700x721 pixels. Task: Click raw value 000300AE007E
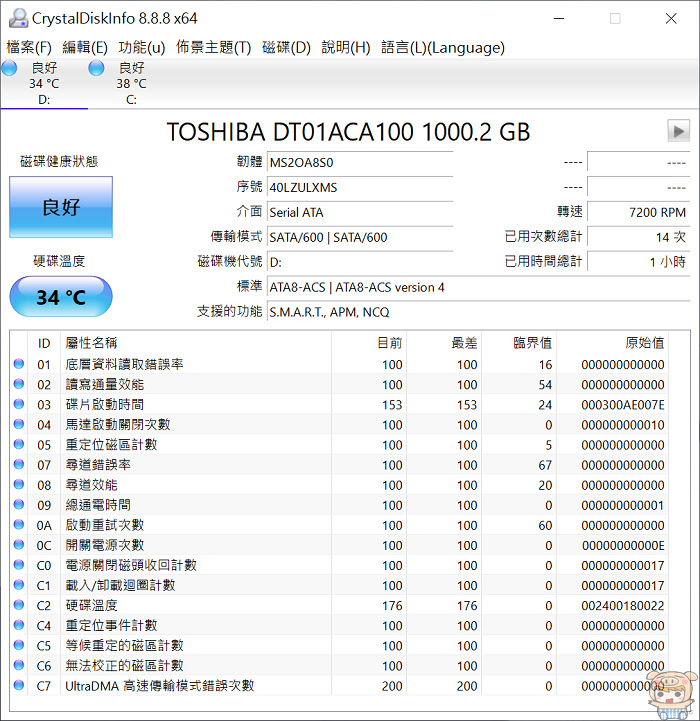point(623,405)
